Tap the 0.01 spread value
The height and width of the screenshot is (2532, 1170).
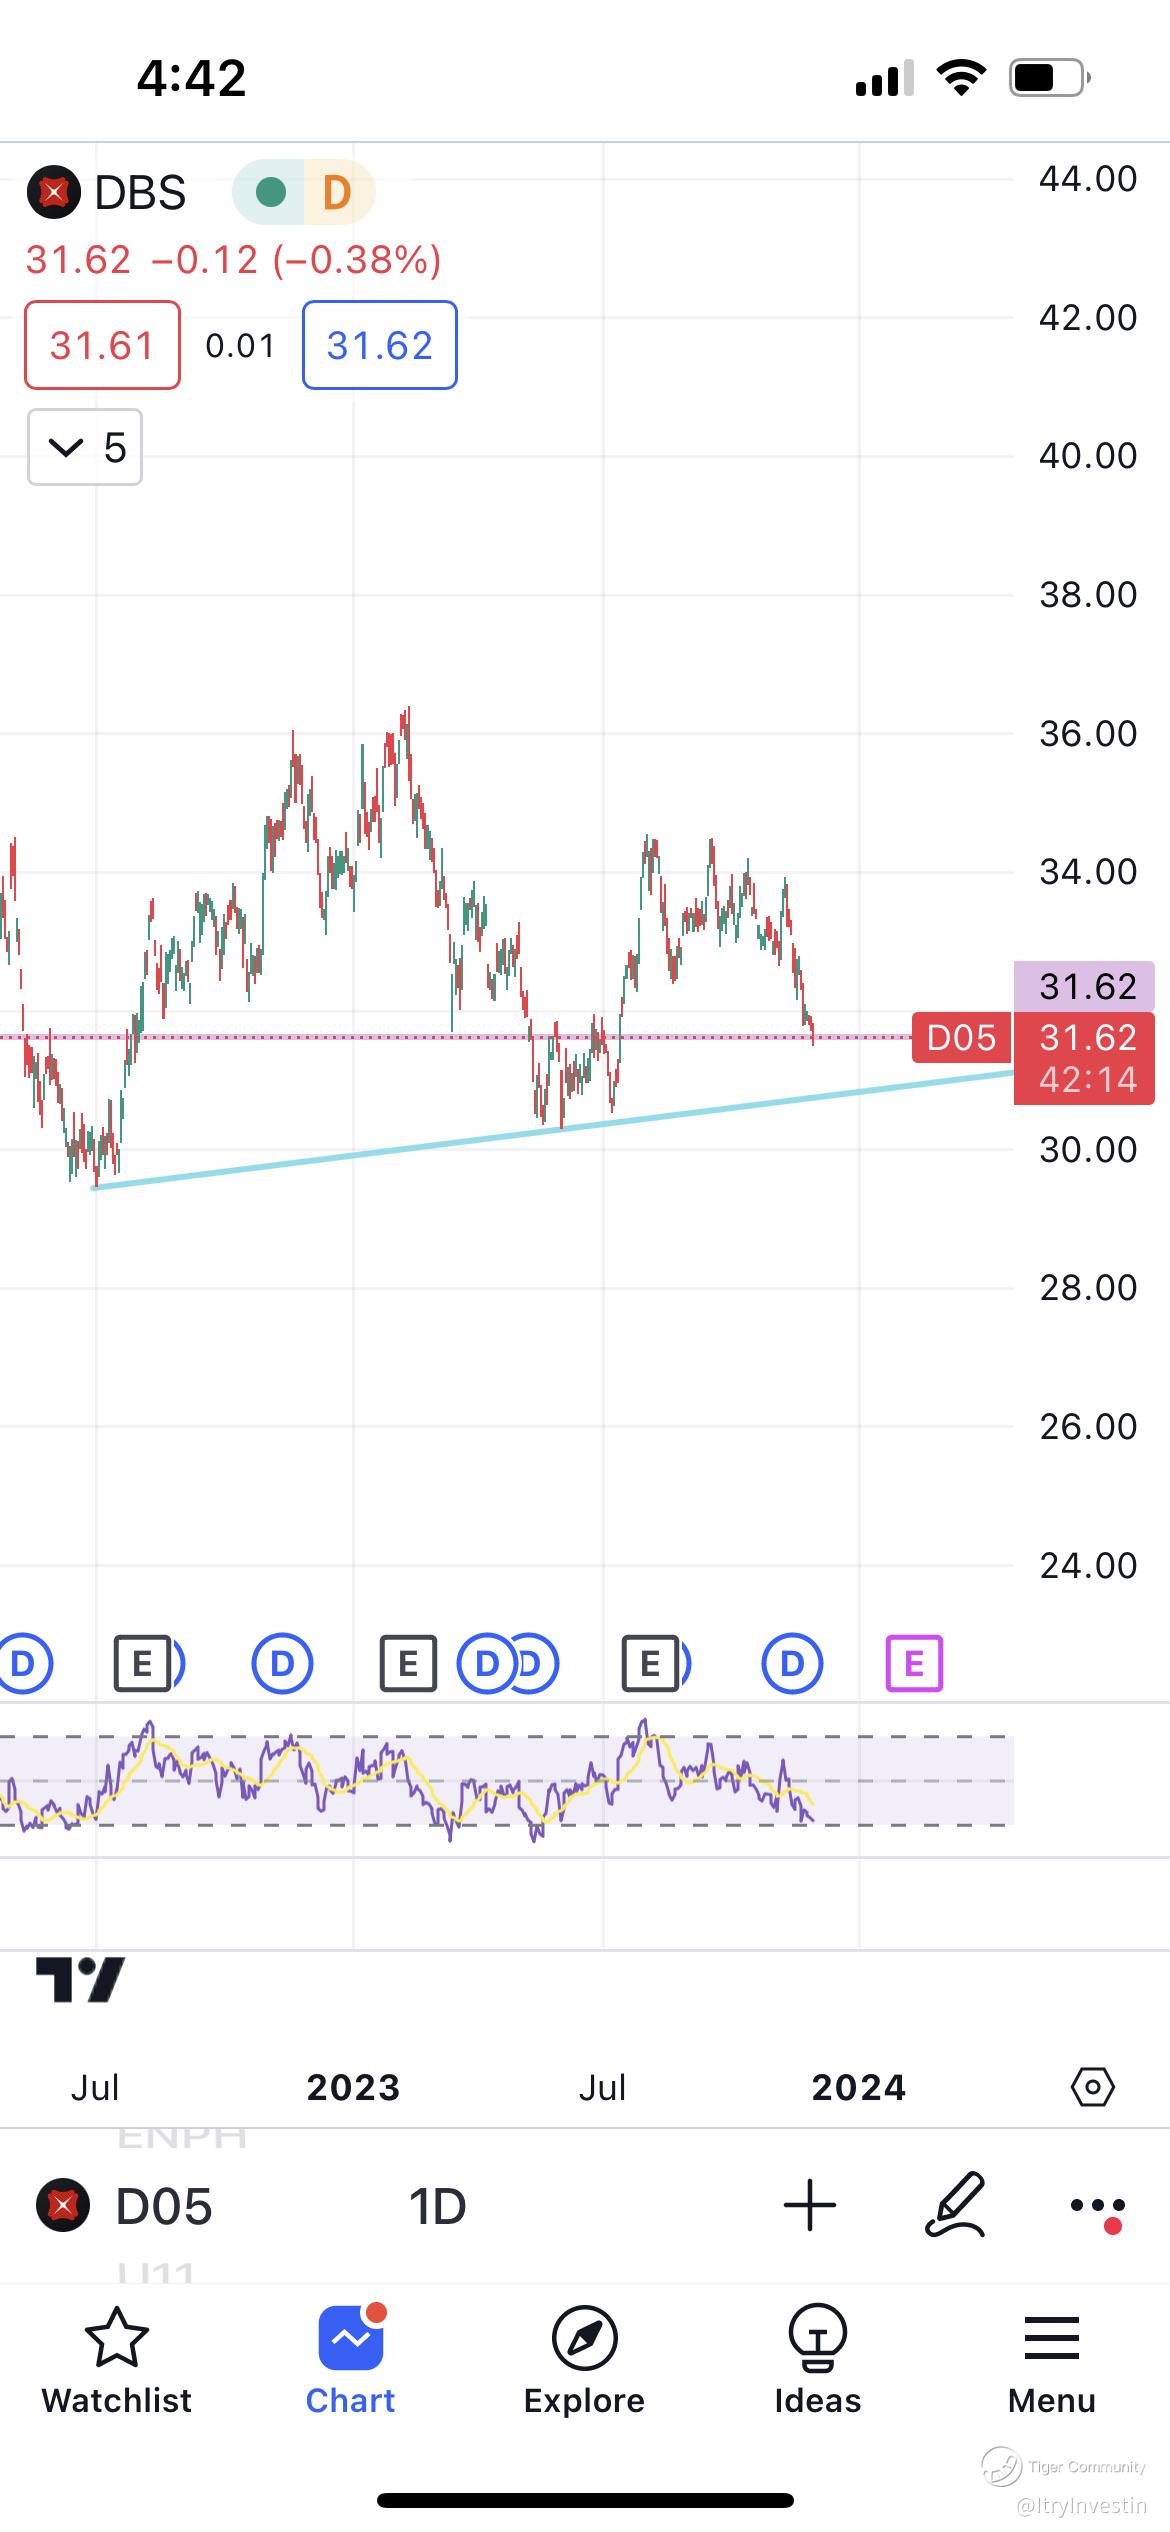tap(240, 346)
